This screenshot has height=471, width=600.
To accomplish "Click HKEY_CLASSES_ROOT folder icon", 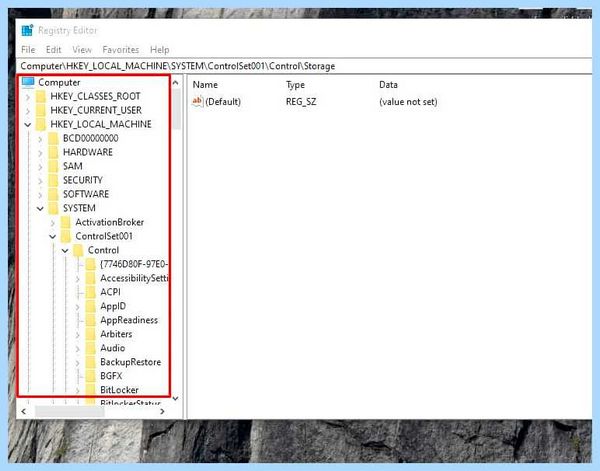I will (41, 96).
